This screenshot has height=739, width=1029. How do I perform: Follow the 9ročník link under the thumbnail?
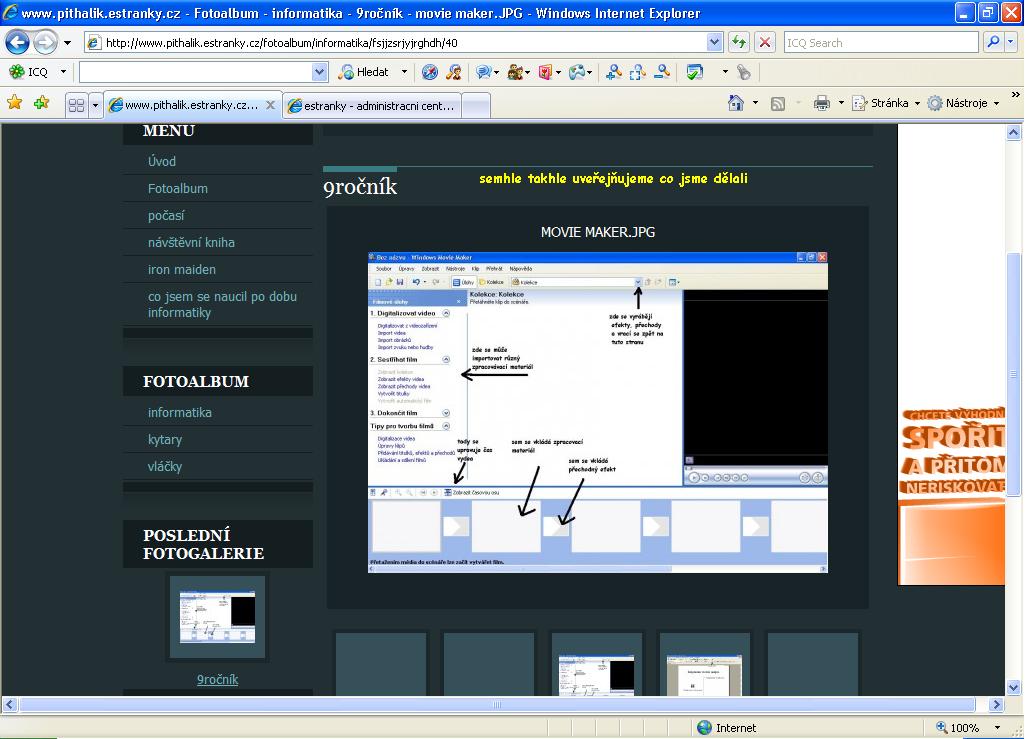[217, 679]
